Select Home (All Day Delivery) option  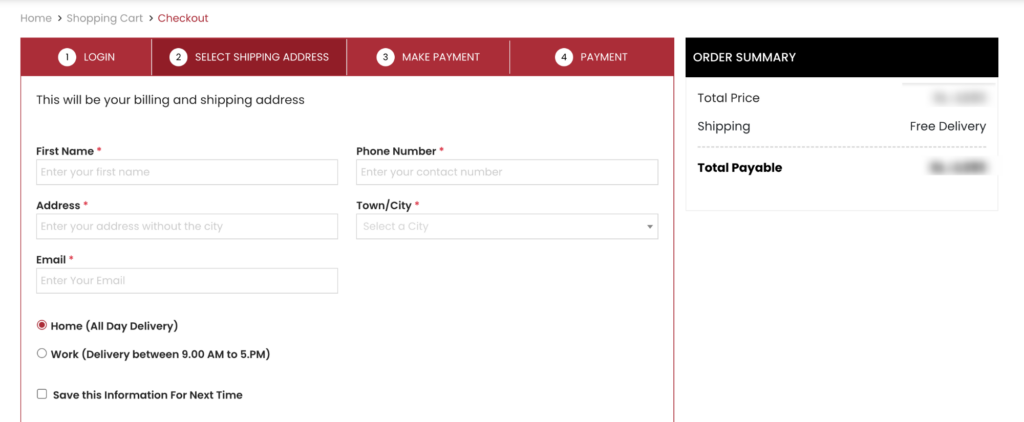coord(42,325)
